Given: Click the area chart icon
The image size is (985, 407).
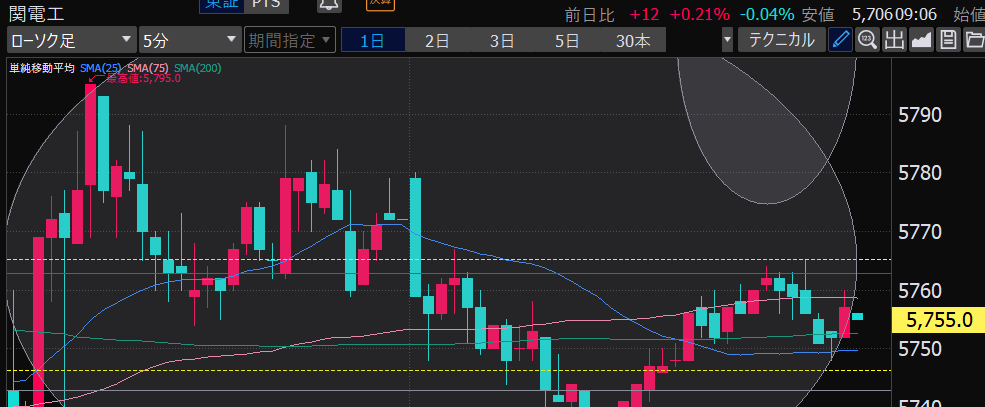Looking at the screenshot, I should [921, 40].
